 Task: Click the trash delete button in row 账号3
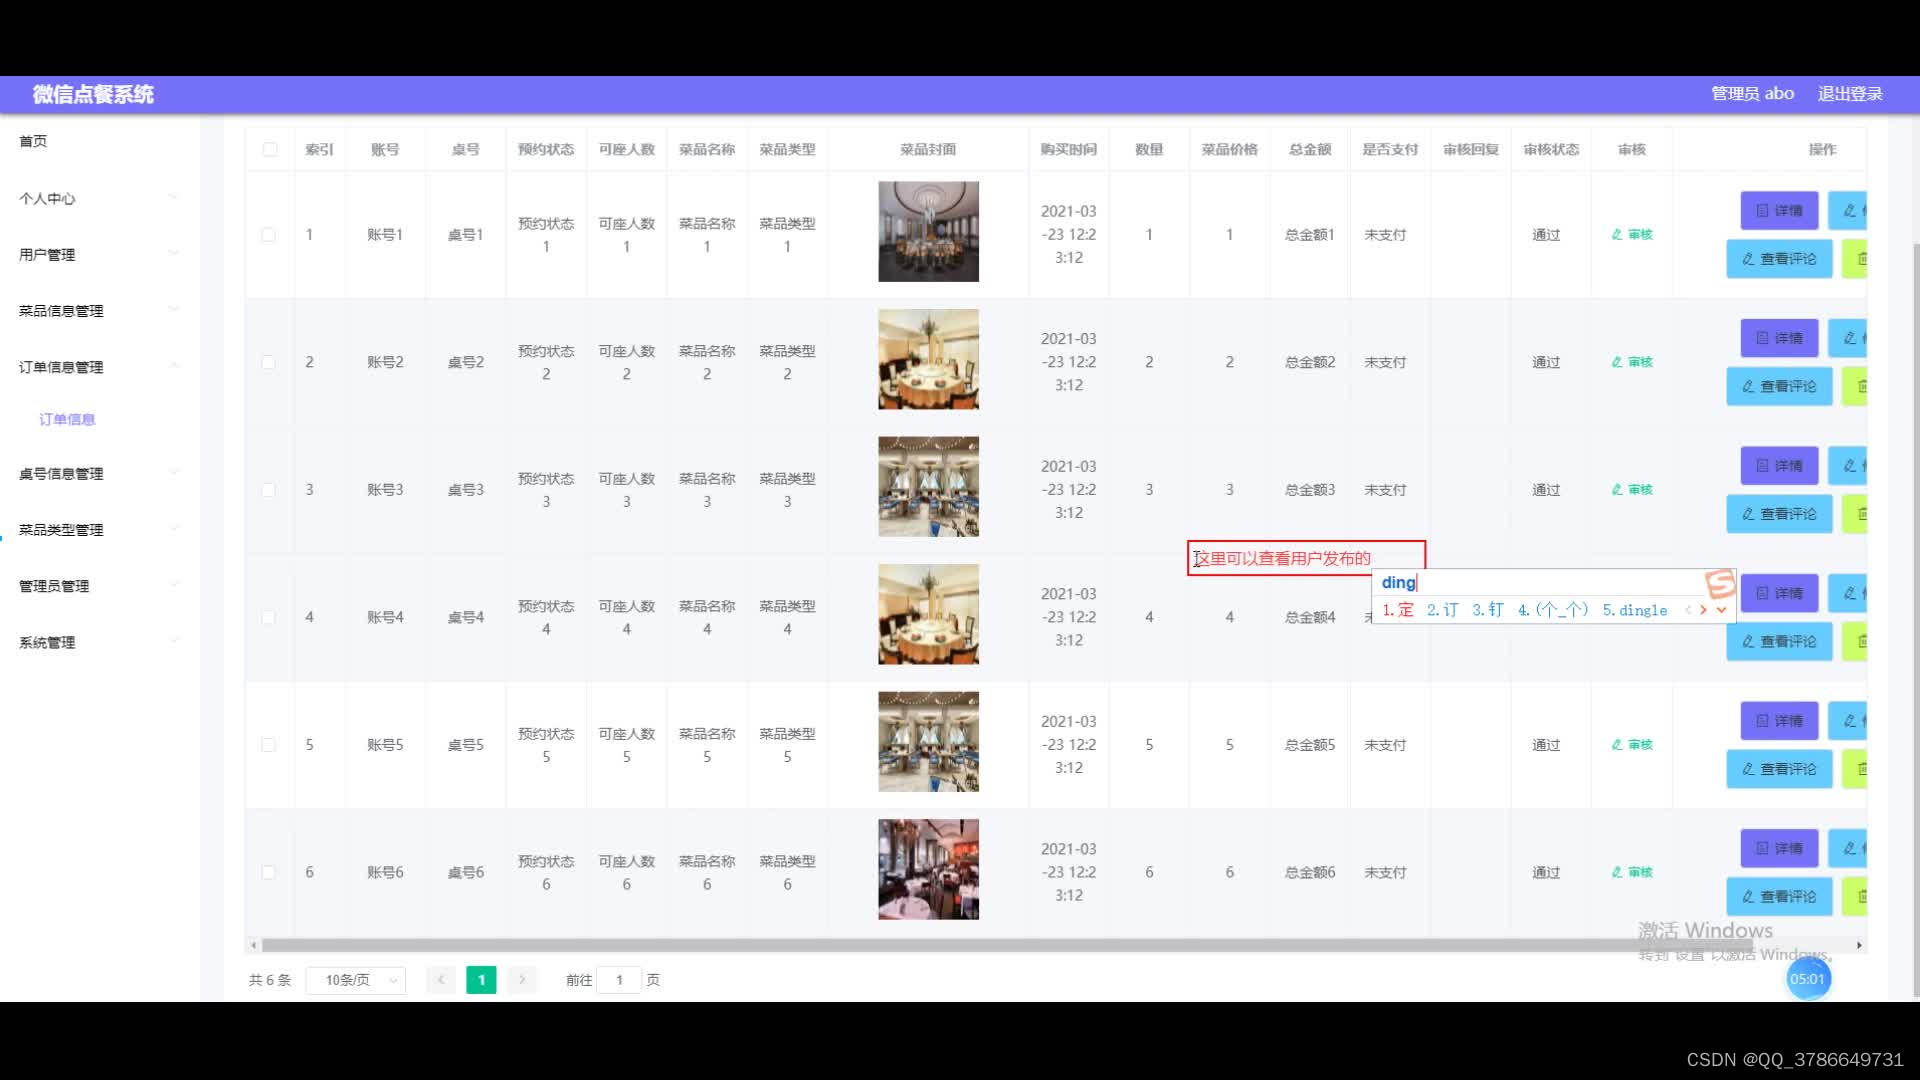click(x=1856, y=514)
